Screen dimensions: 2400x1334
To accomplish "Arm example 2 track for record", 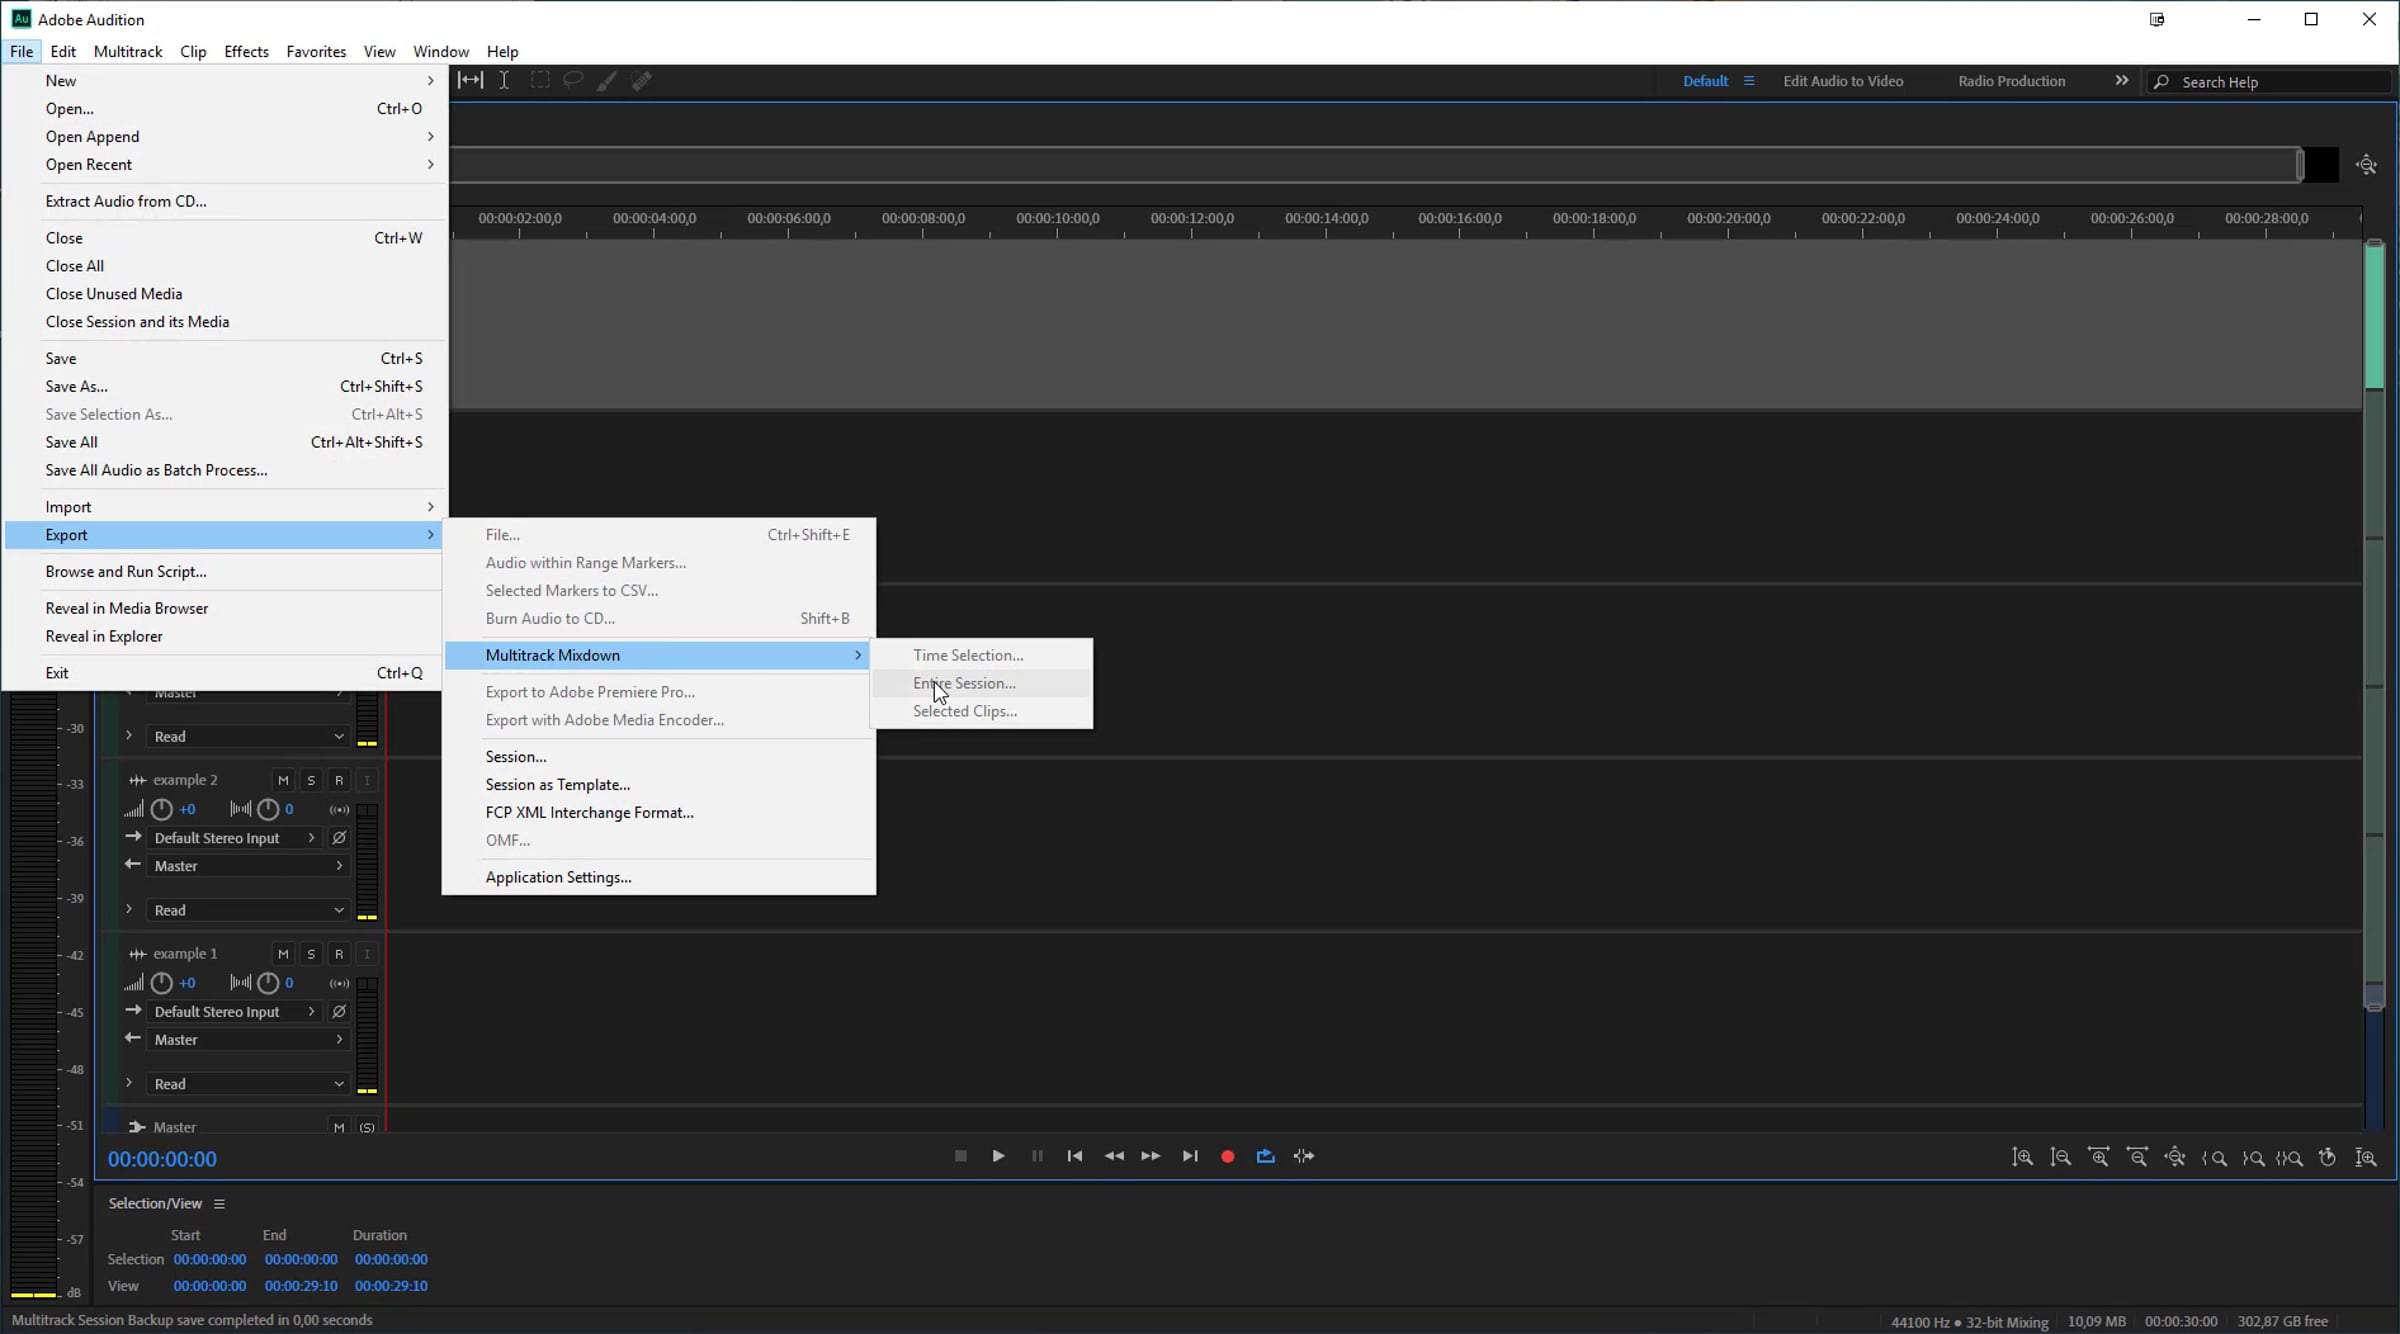I will (x=339, y=780).
